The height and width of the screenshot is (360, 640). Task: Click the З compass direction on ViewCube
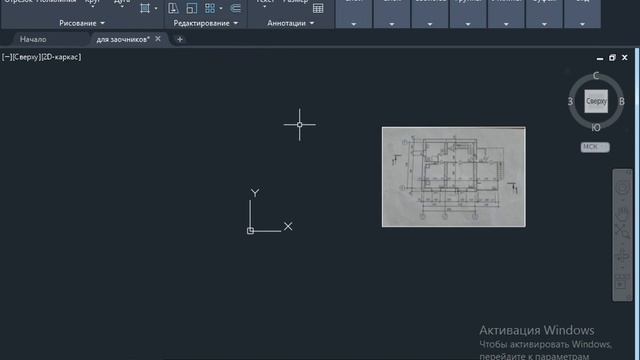point(570,101)
